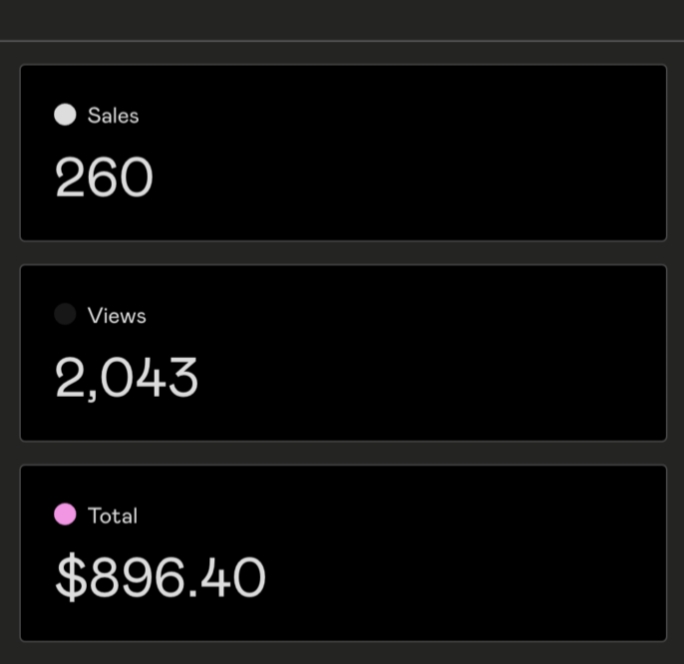The image size is (684, 664).
Task: Click the gap between Sales and Views cards
Action: (x=343, y=253)
